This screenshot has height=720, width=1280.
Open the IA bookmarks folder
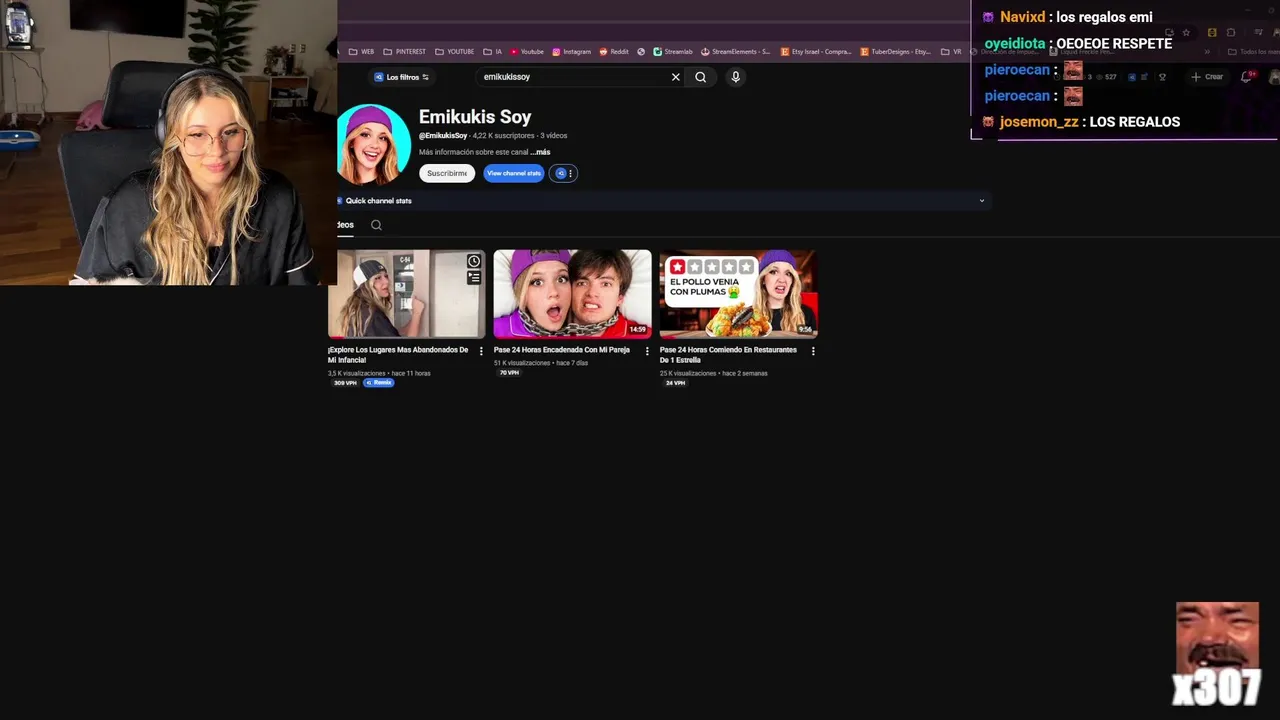pyautogui.click(x=493, y=52)
